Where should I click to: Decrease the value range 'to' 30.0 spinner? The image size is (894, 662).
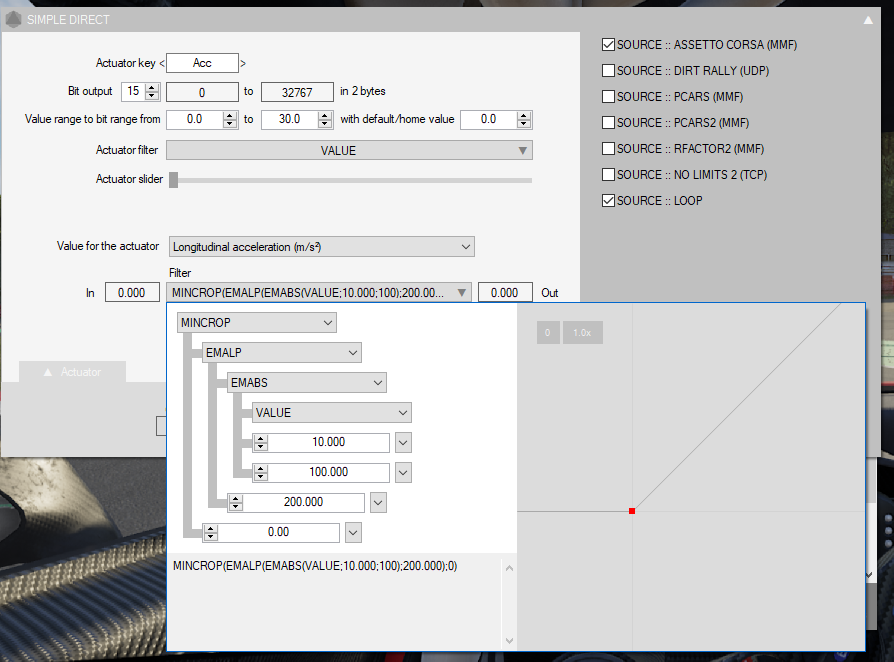point(324,123)
